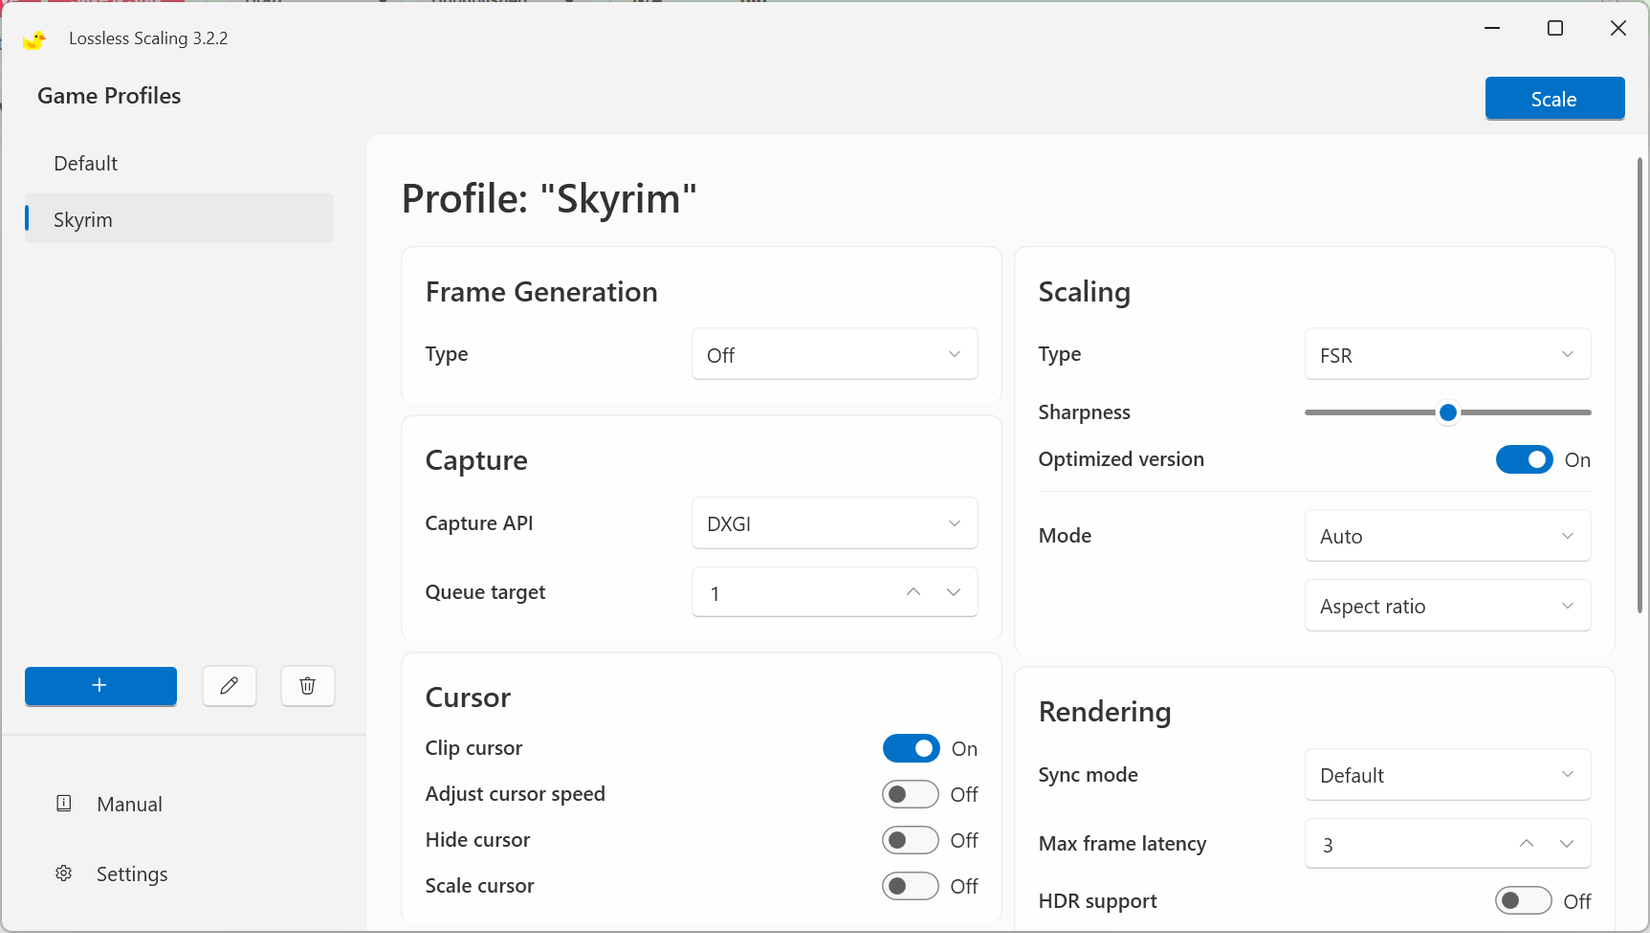Click the up chevron on Queue target

coord(912,592)
